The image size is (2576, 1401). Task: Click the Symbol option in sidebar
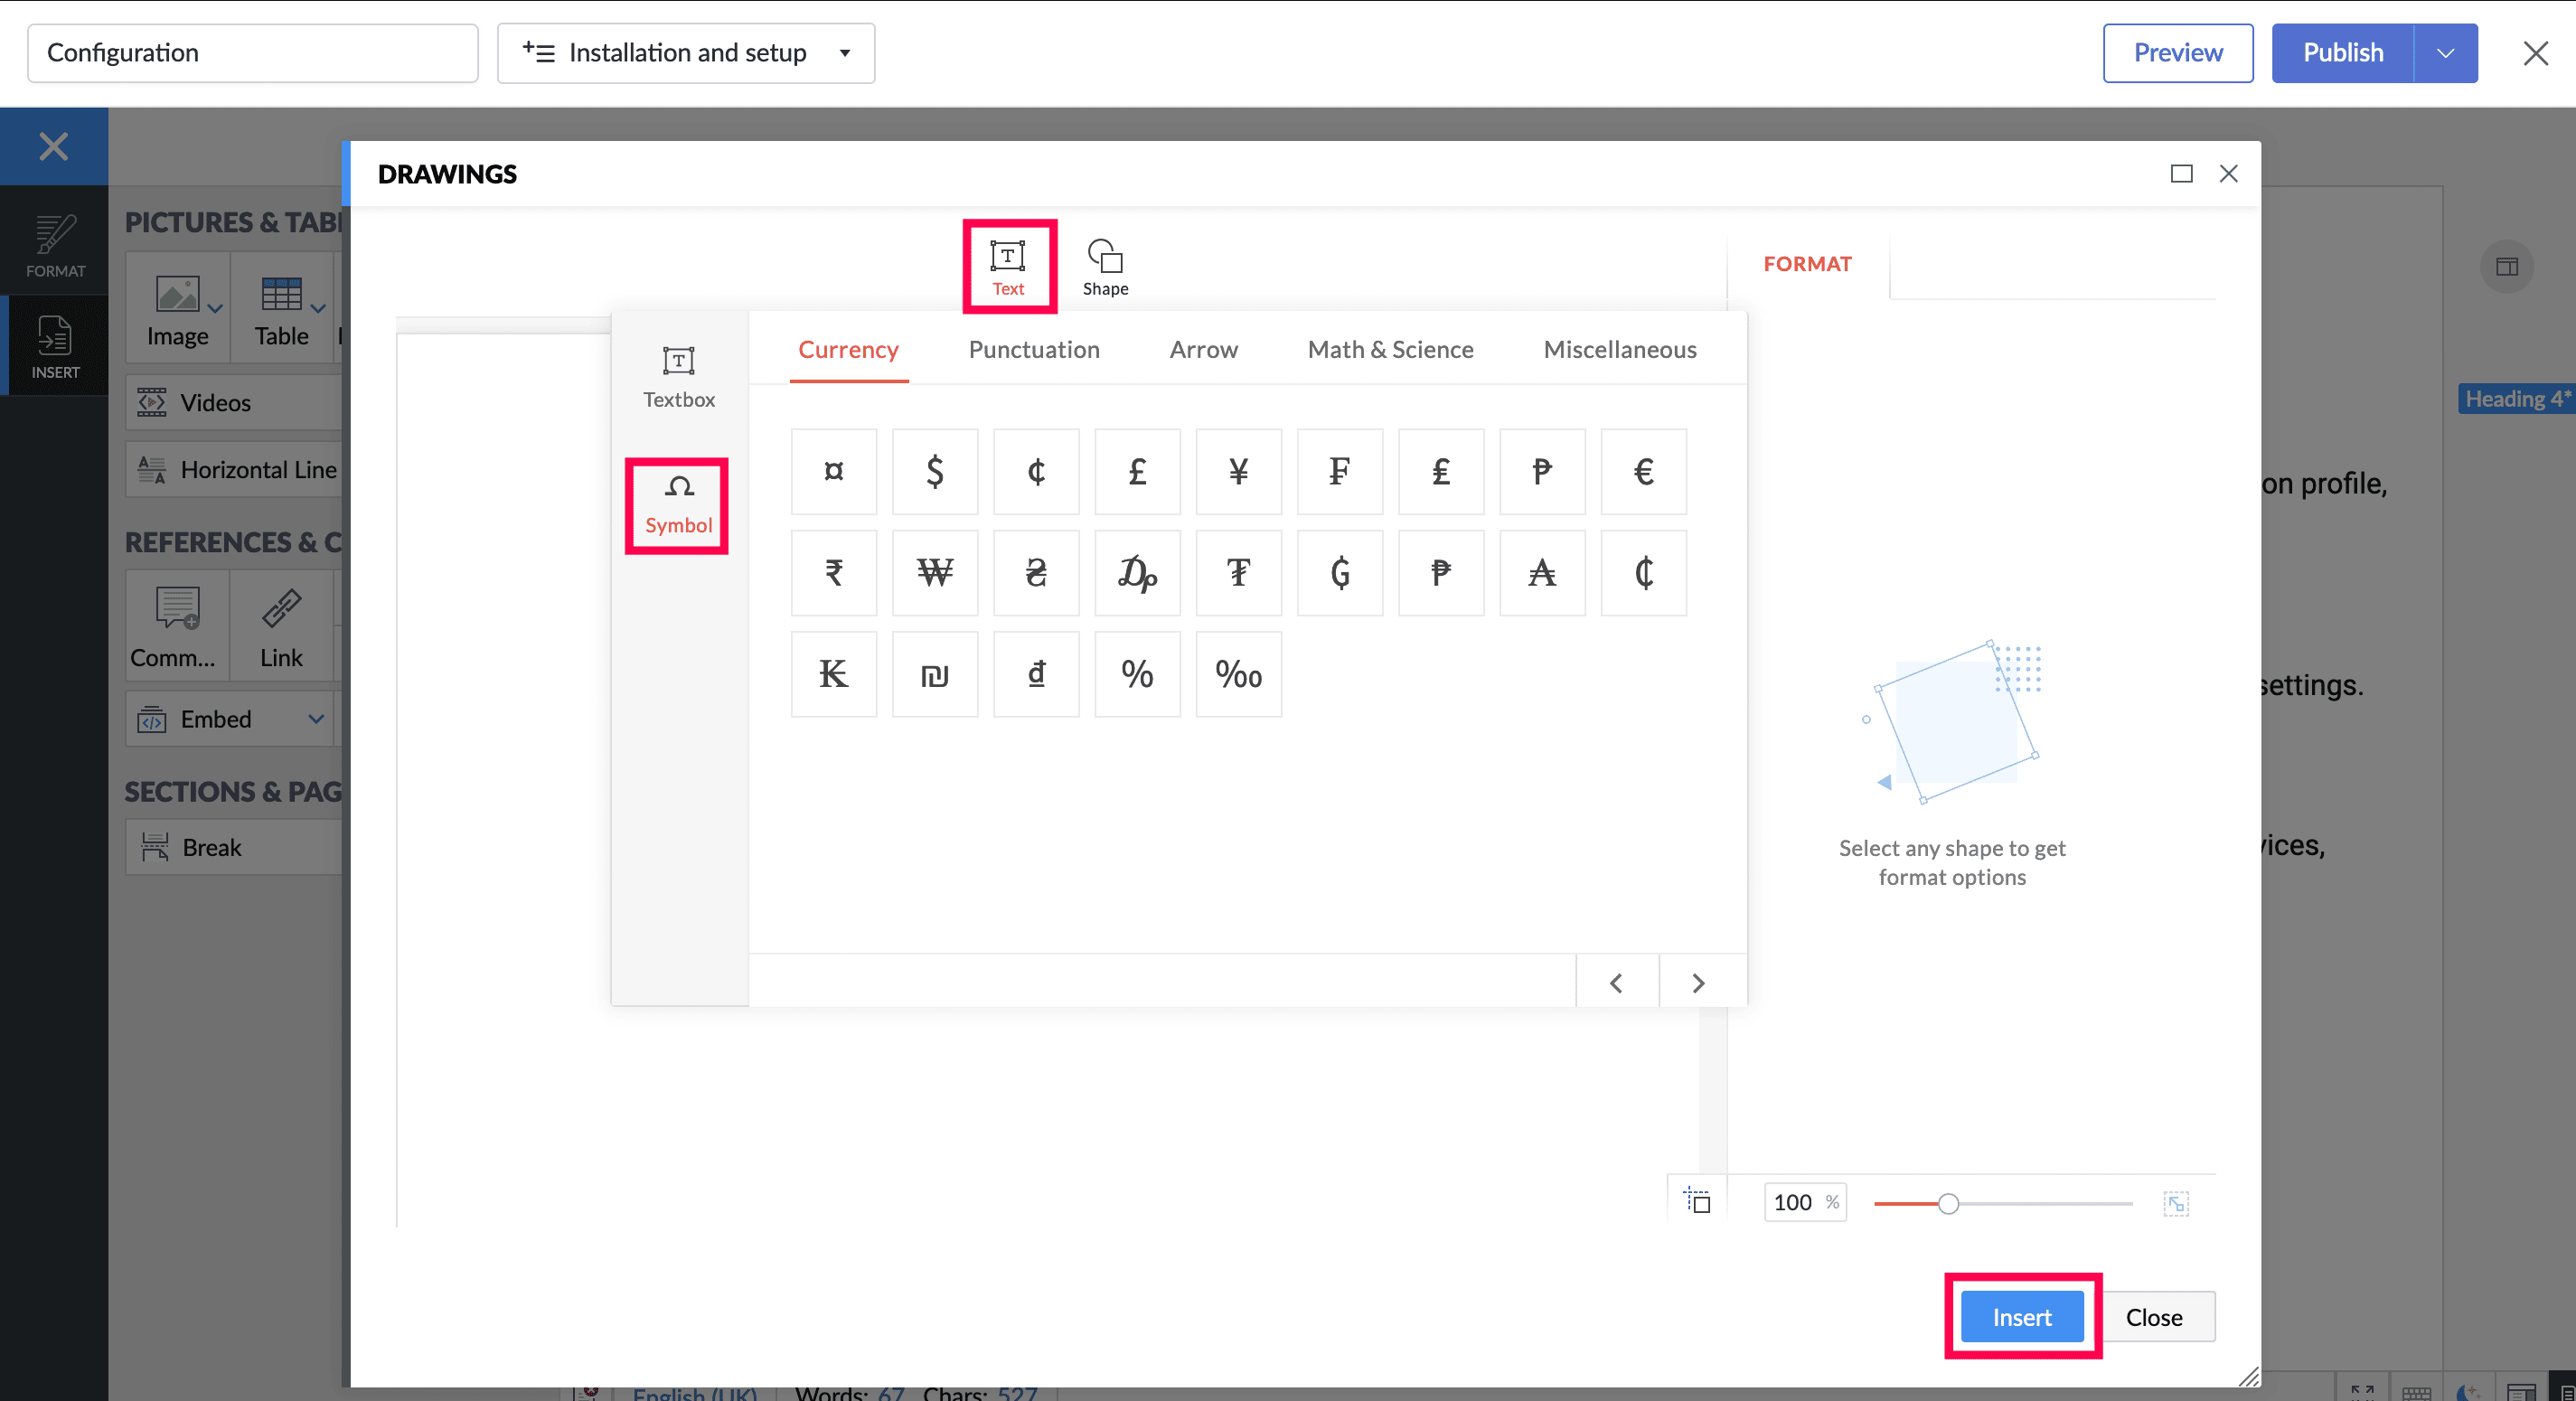tap(678, 504)
